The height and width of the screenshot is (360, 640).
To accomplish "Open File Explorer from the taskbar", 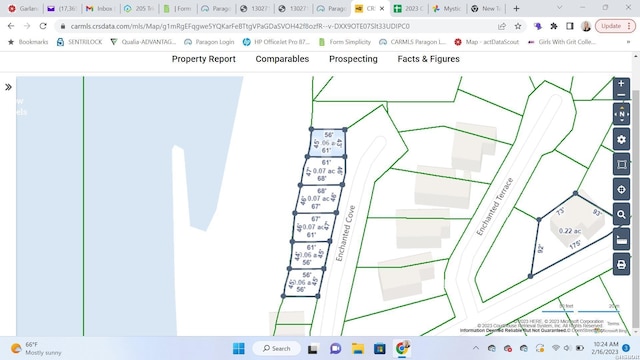I will pos(358,349).
